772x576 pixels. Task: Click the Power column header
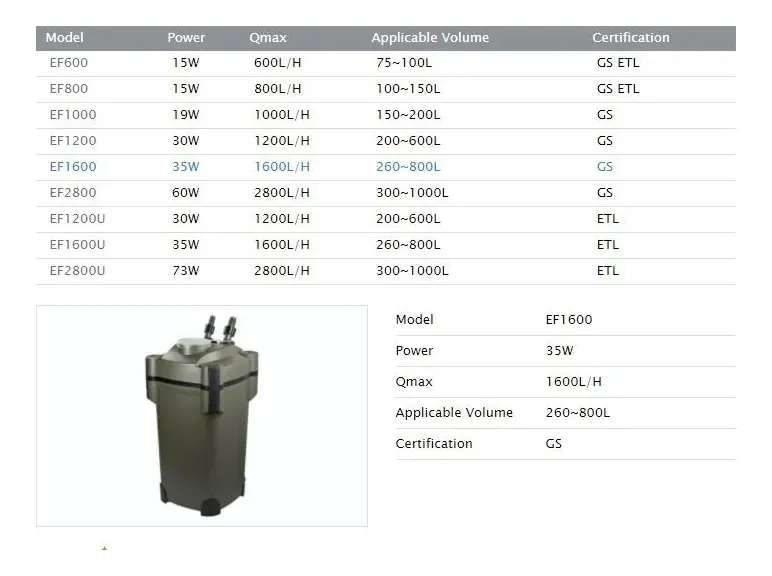[x=186, y=38]
